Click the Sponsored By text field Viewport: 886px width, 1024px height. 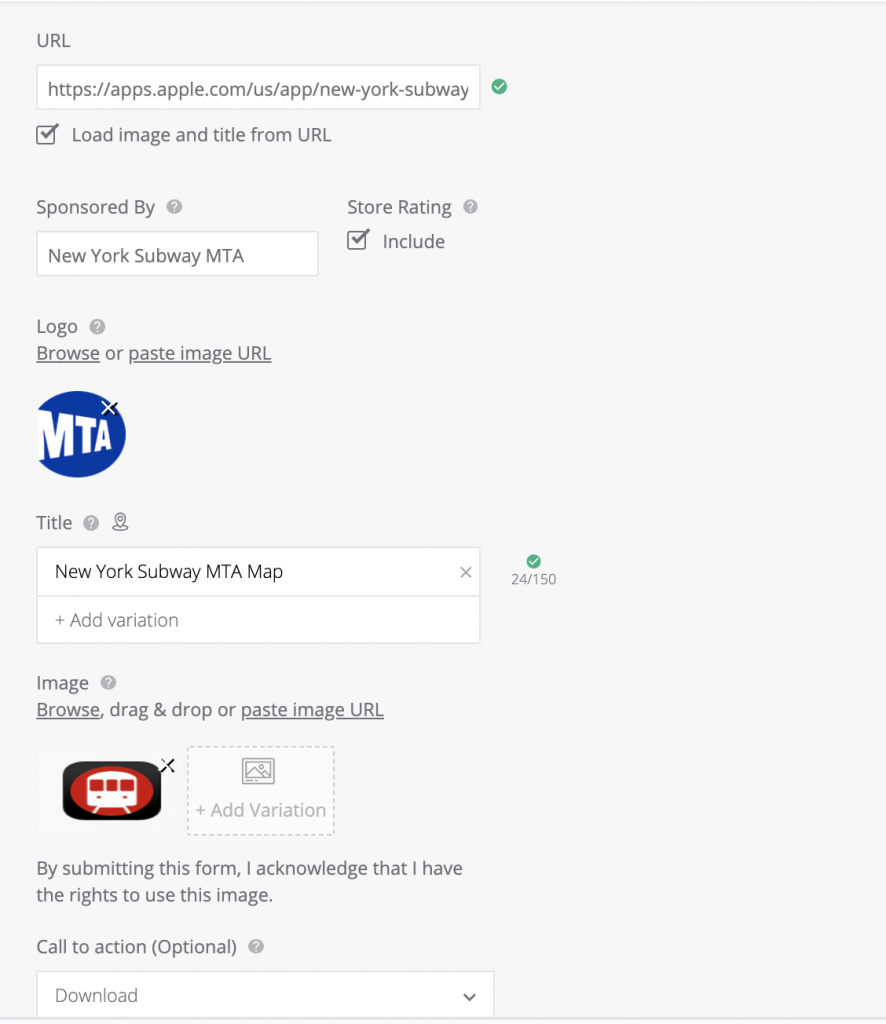tap(177, 255)
